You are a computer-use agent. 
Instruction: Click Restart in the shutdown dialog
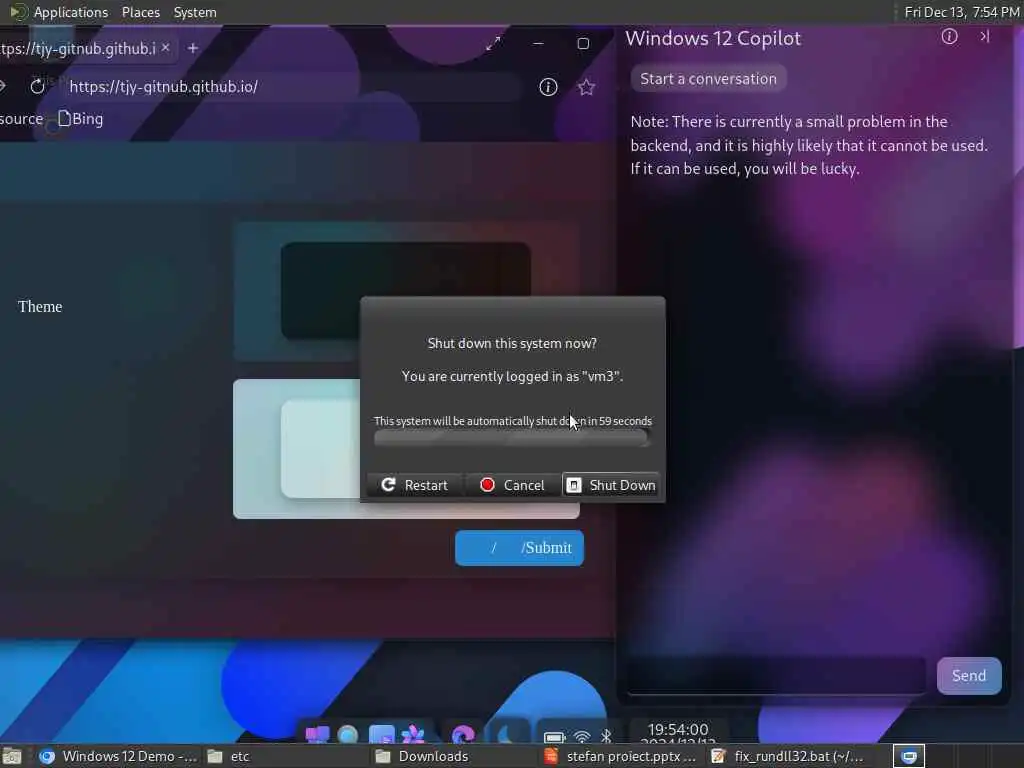pyautogui.click(x=415, y=485)
